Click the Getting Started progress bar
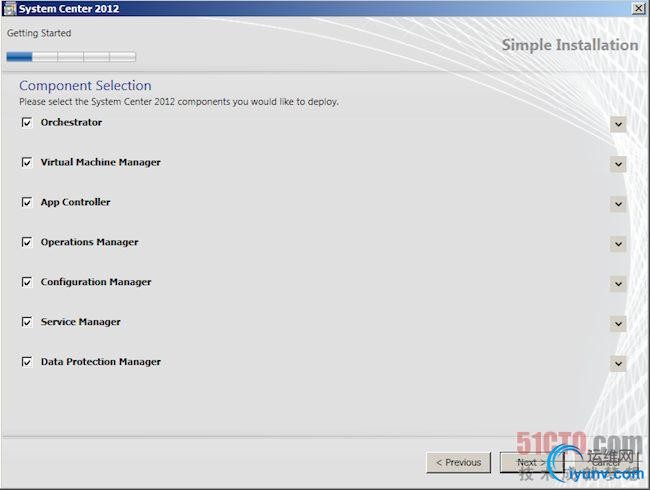 pyautogui.click(x=71, y=57)
